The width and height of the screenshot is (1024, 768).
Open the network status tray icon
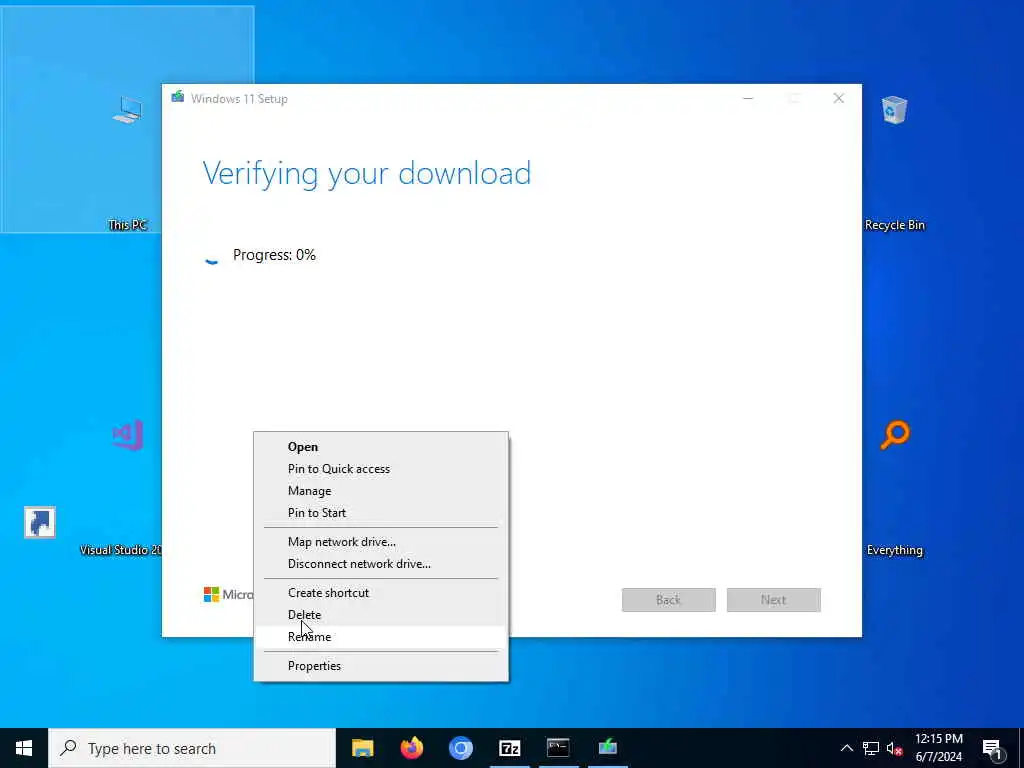(871, 748)
